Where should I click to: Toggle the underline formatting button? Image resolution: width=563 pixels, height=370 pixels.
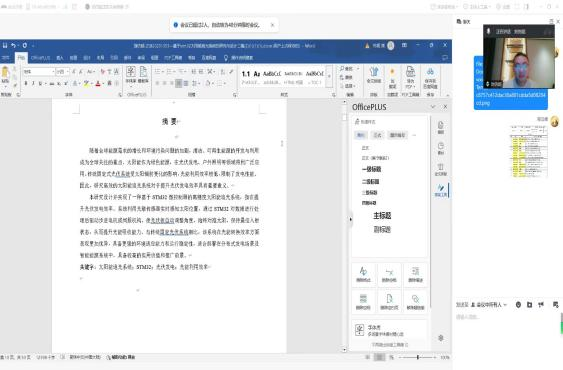click(x=41, y=83)
